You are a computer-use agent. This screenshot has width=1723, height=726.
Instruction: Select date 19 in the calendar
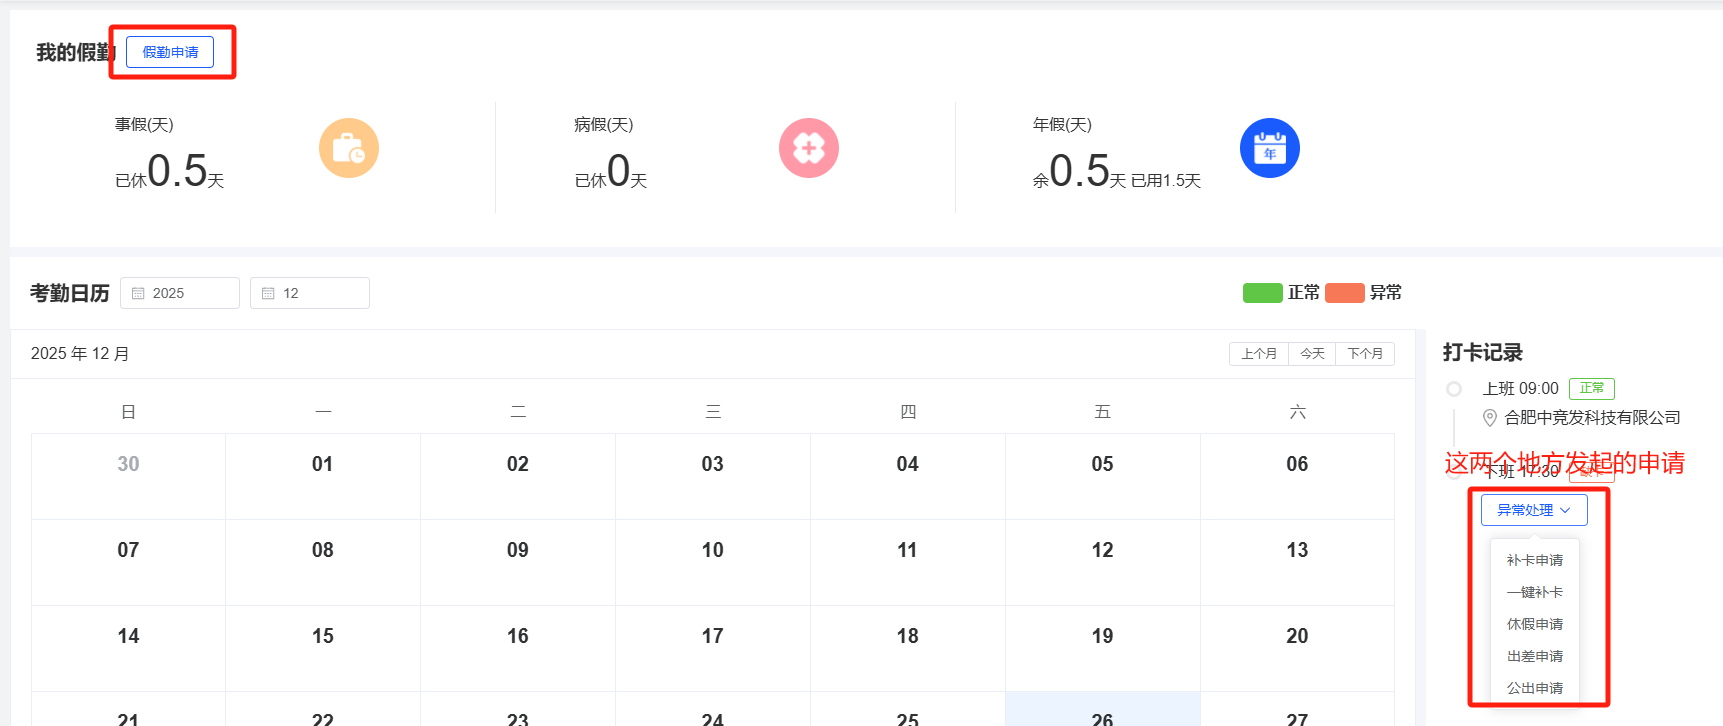[x=1102, y=637]
